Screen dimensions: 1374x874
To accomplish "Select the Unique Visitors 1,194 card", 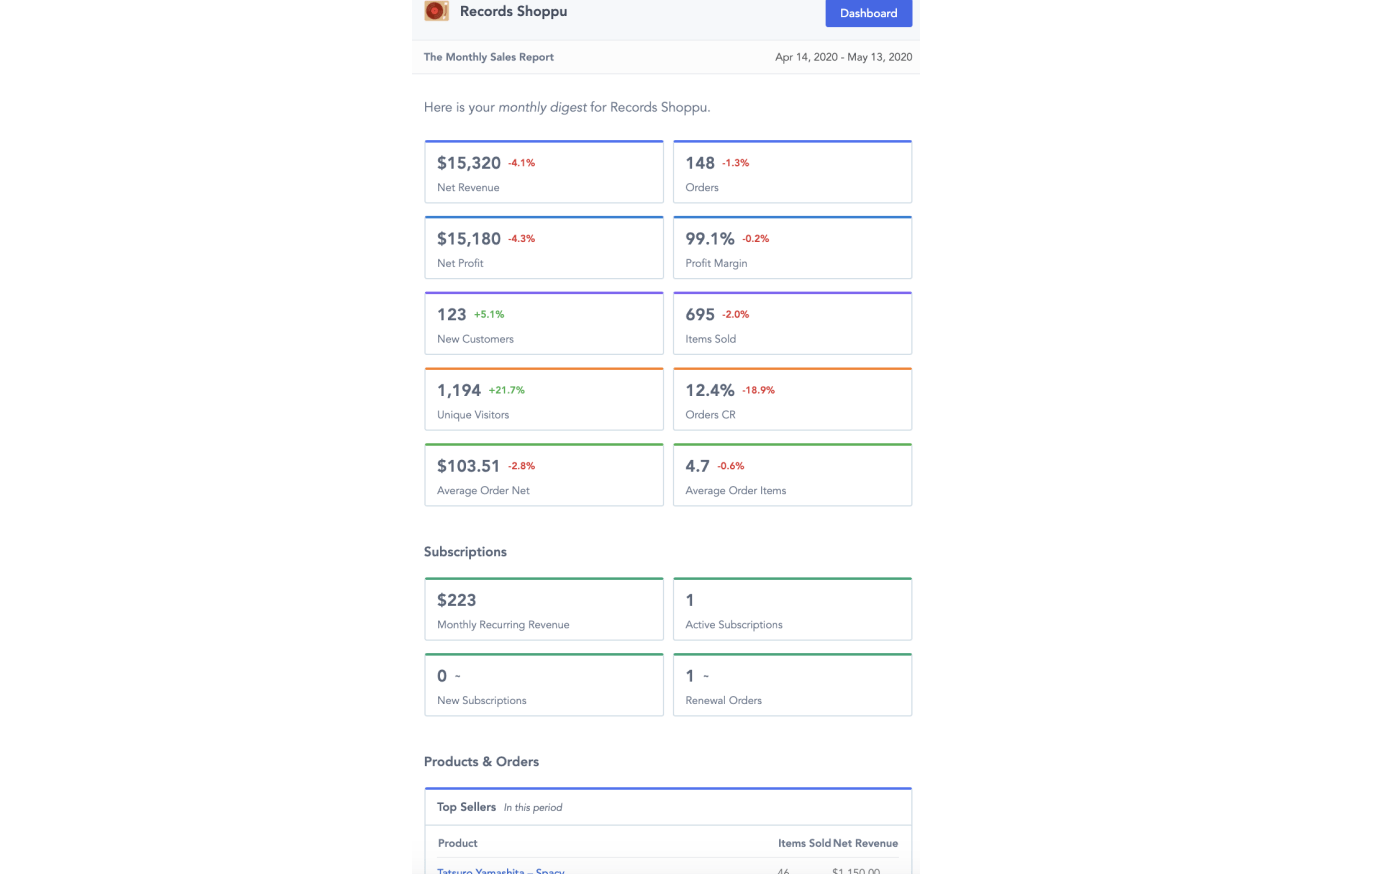I will (543, 400).
